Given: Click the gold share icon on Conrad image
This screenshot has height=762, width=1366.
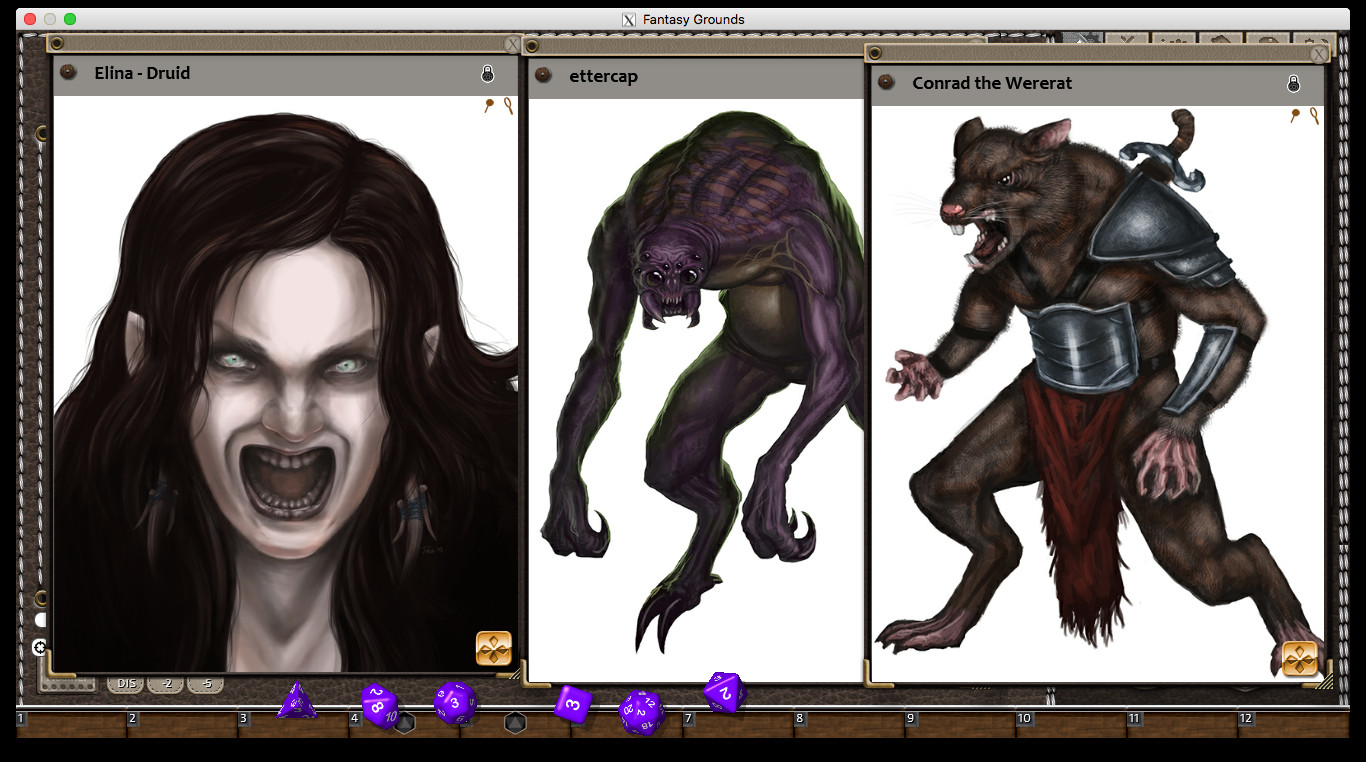Looking at the screenshot, I should 1300,658.
